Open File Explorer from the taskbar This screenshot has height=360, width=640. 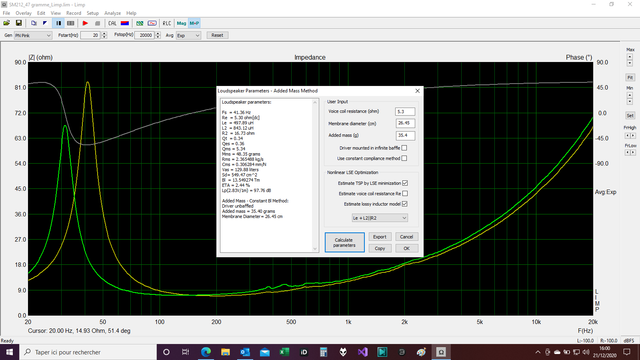pos(225,352)
